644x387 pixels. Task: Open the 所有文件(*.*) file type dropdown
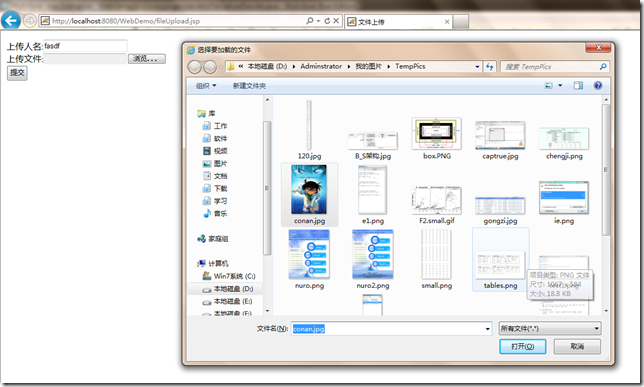click(550, 329)
